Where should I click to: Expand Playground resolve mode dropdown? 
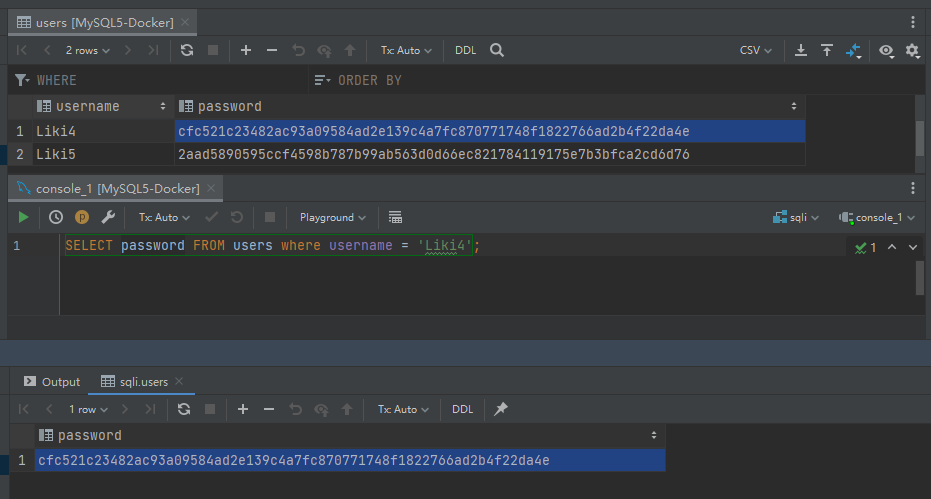(x=332, y=217)
